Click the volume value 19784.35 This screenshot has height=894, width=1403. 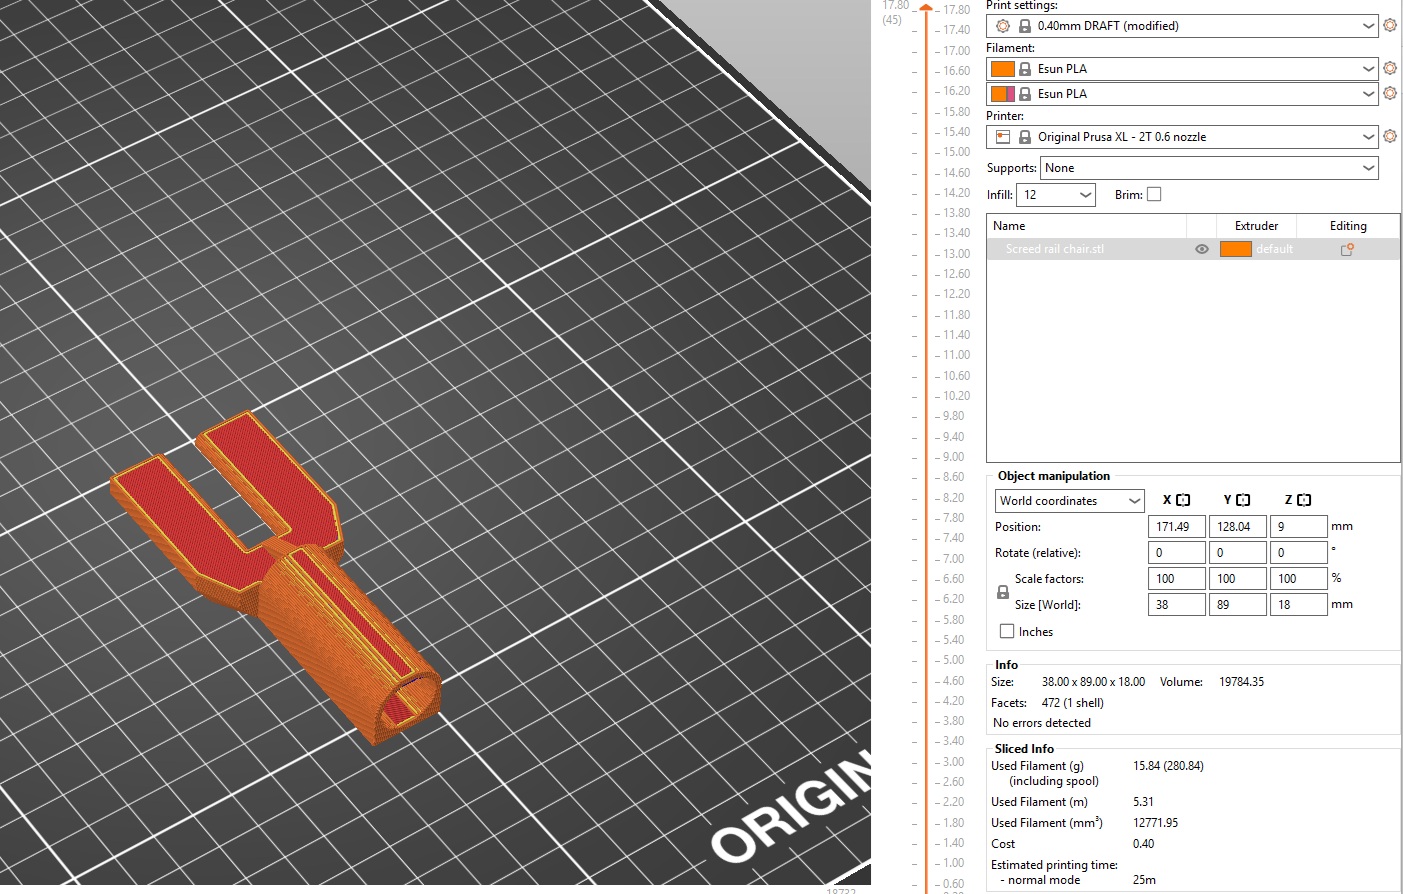1241,682
